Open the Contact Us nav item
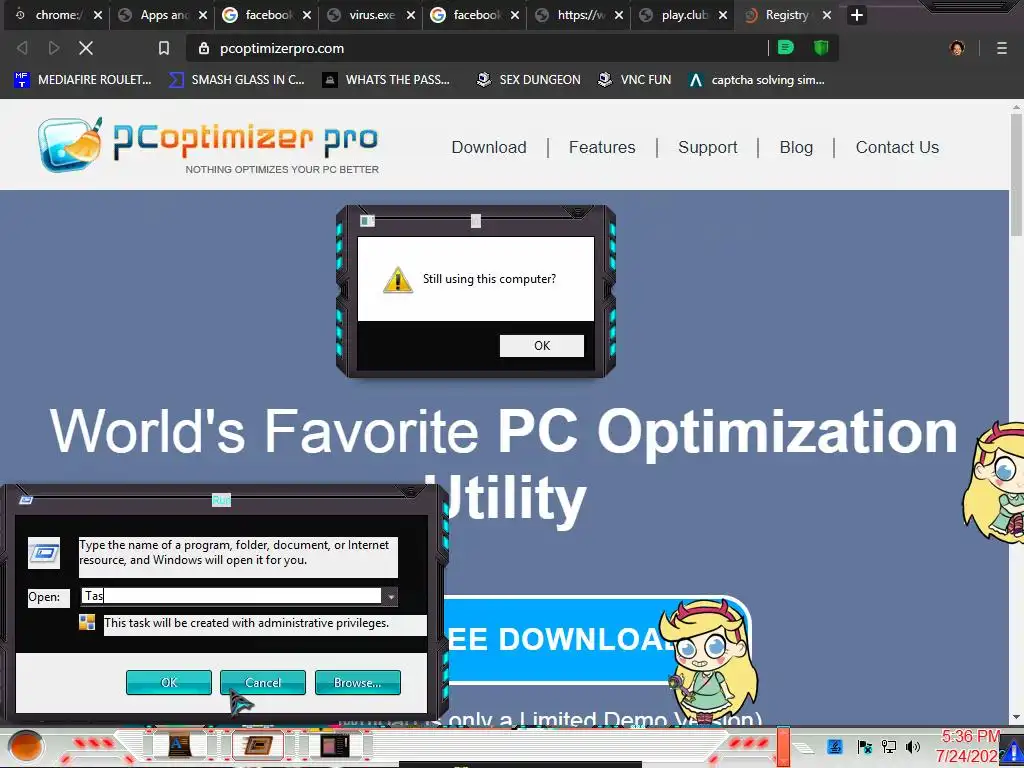 [x=897, y=148]
